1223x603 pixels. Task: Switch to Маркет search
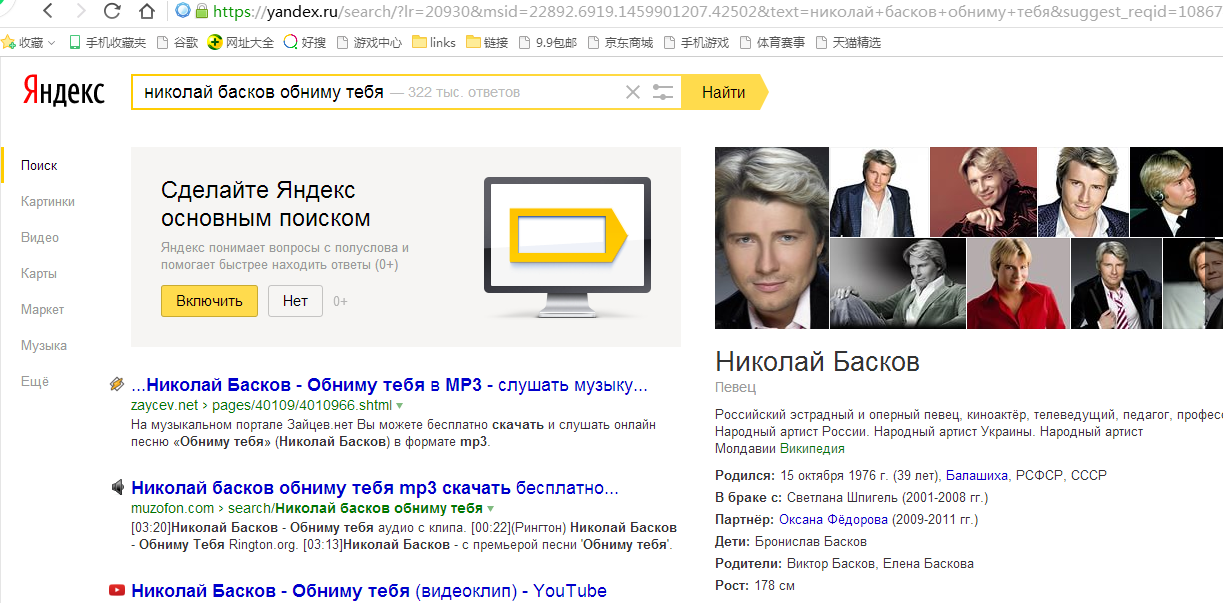tap(42, 309)
